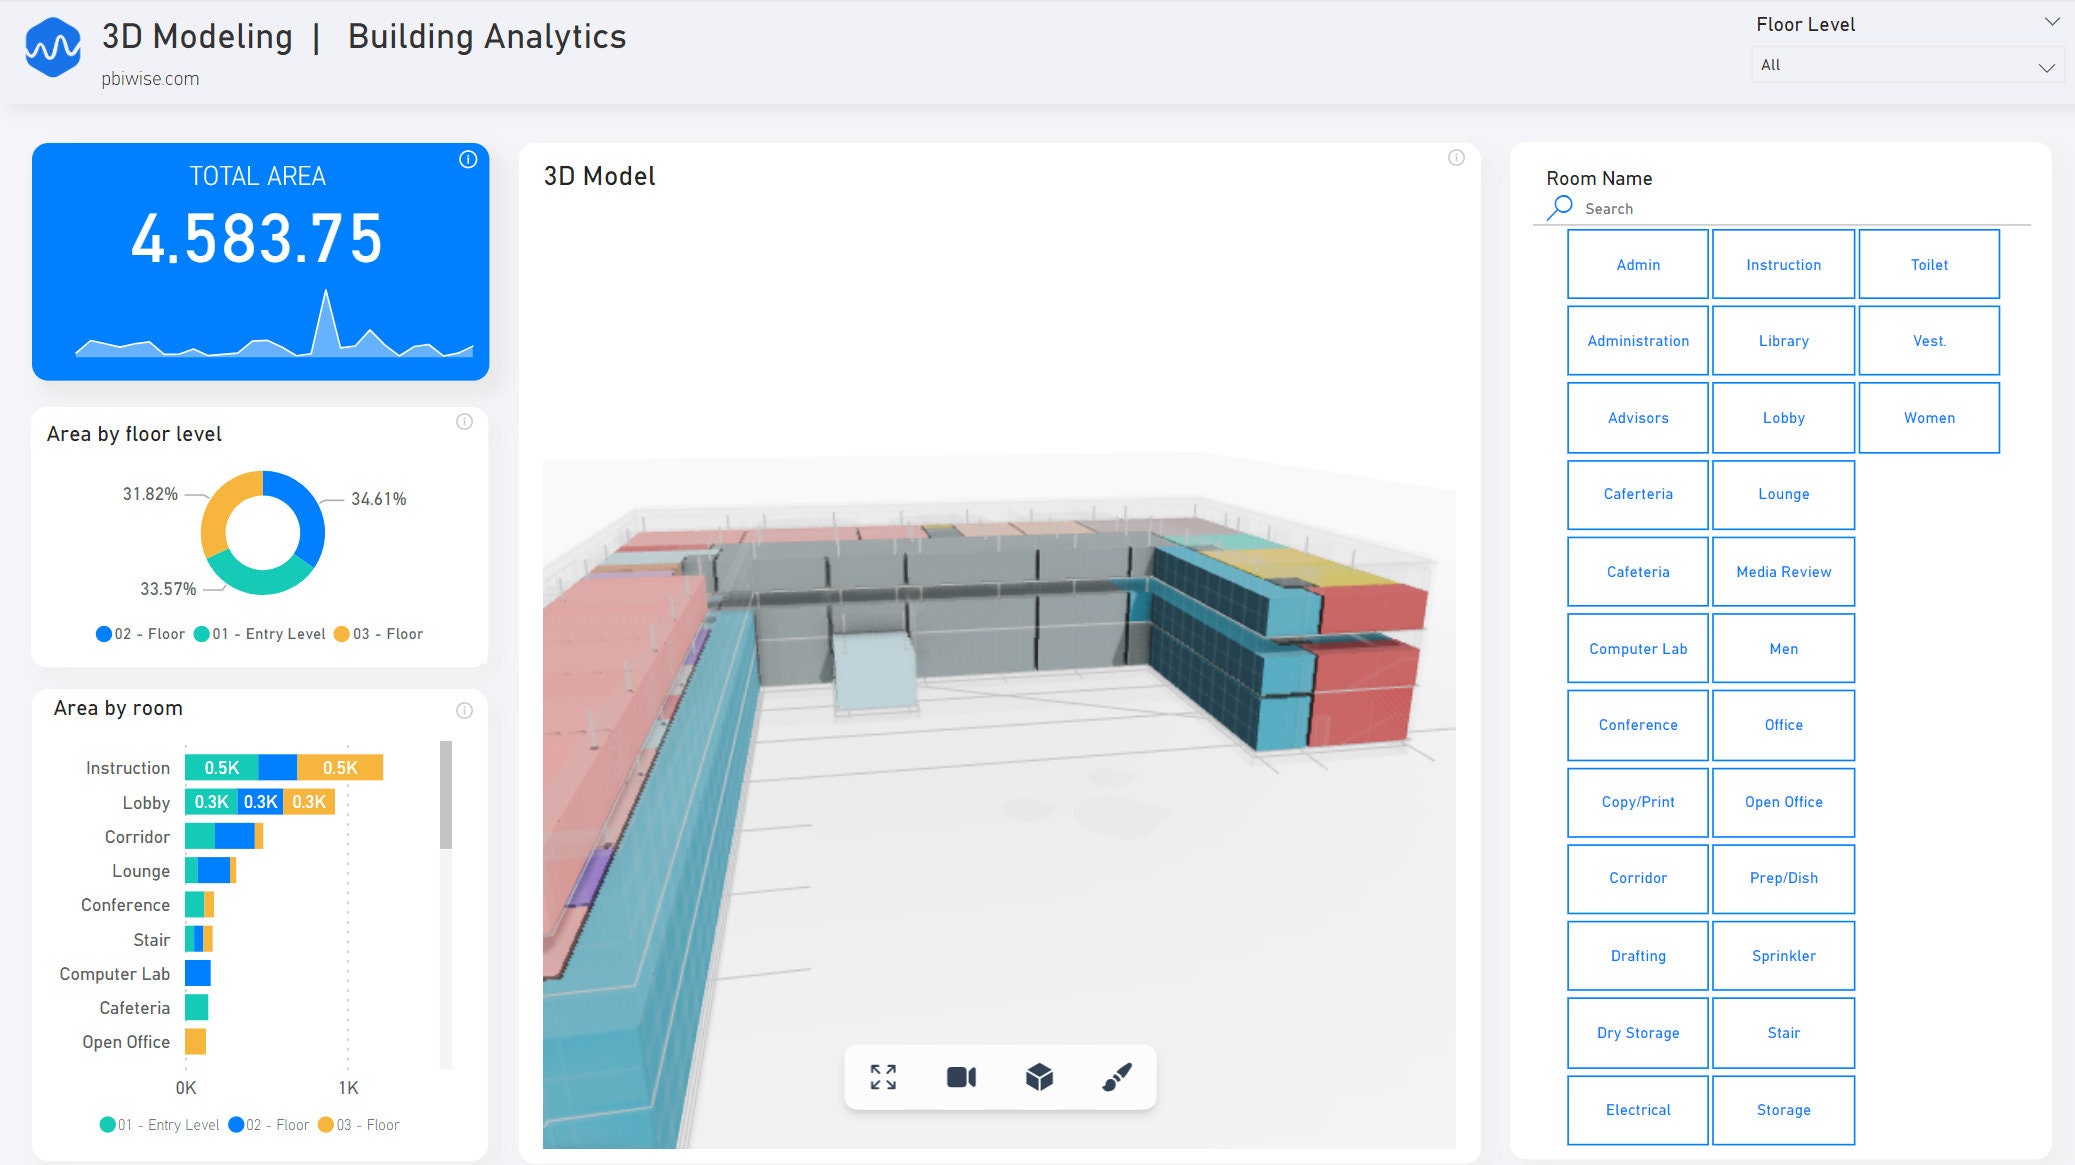Select the Lobby room button
The height and width of the screenshot is (1165, 2075).
click(1784, 417)
